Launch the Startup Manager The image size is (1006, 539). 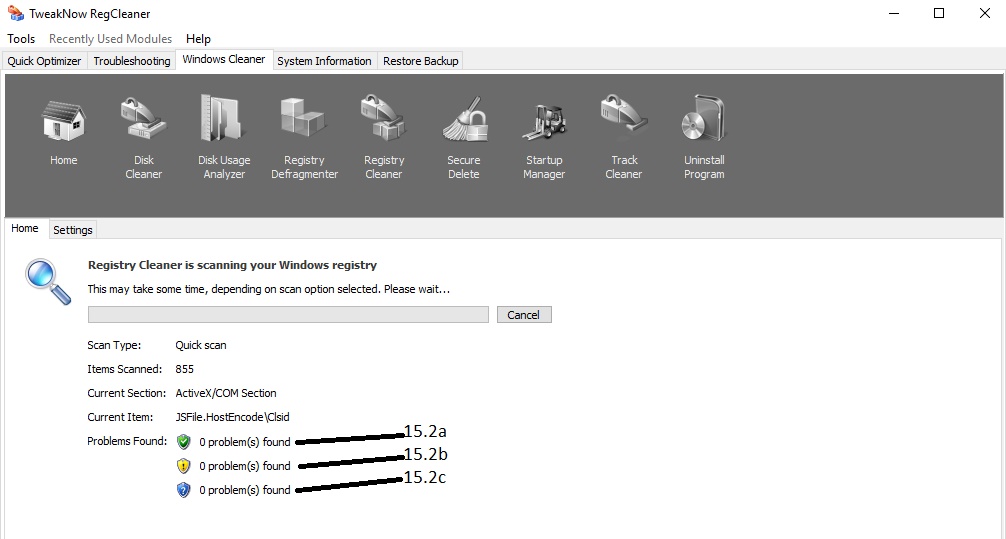(544, 122)
